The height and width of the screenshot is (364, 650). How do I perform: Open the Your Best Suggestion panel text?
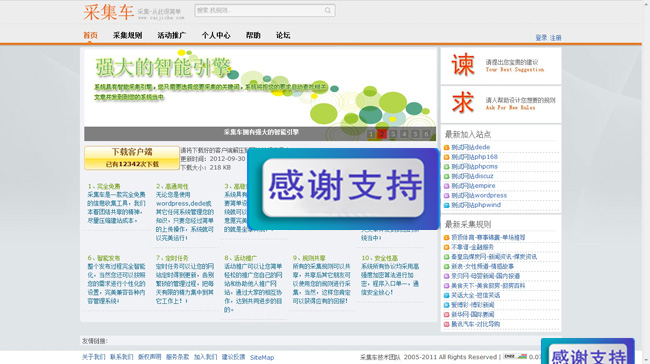click(515, 70)
